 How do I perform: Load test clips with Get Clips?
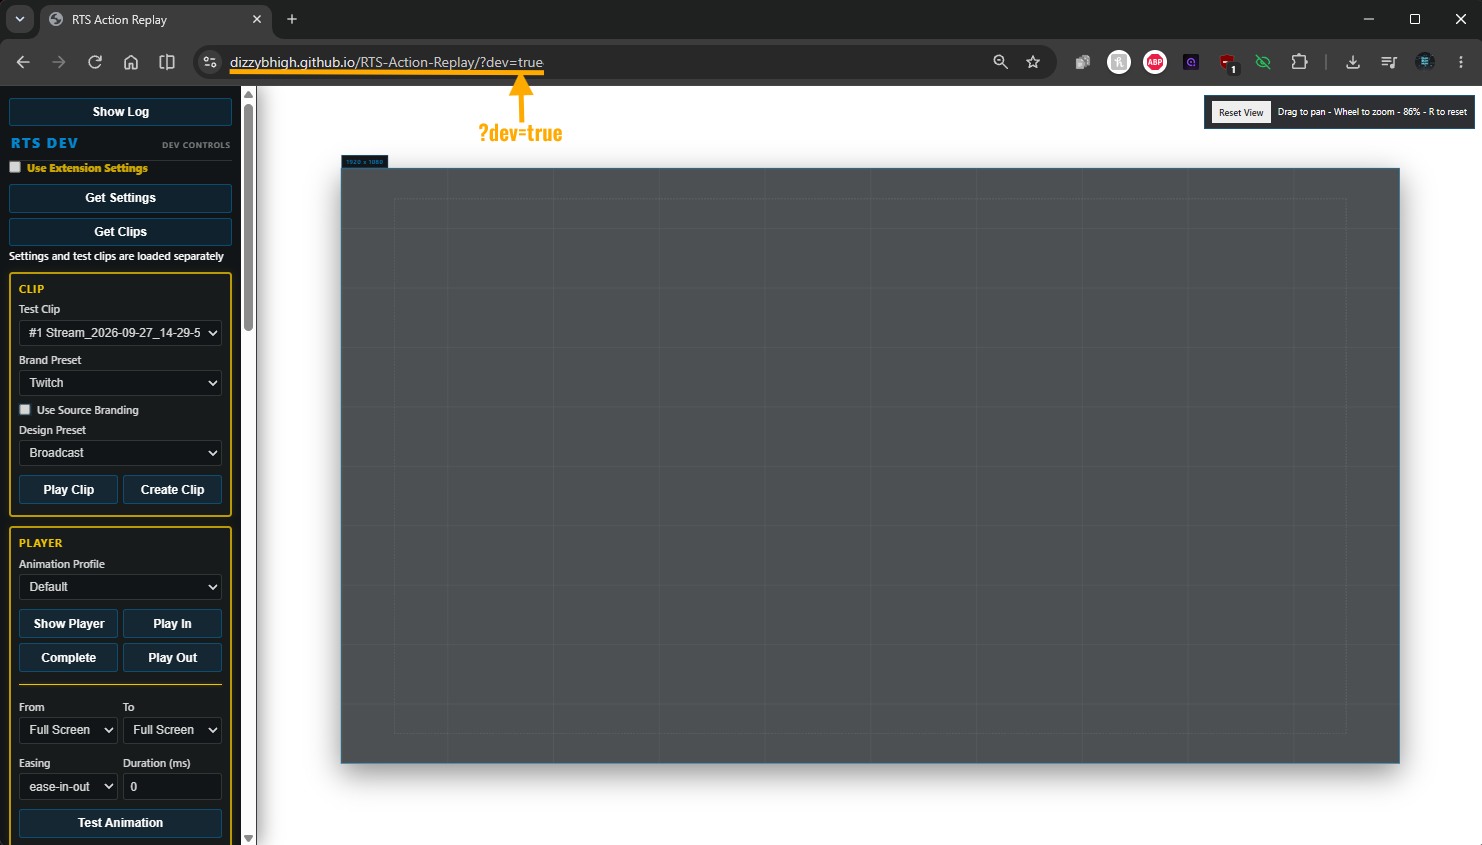pyautogui.click(x=120, y=232)
